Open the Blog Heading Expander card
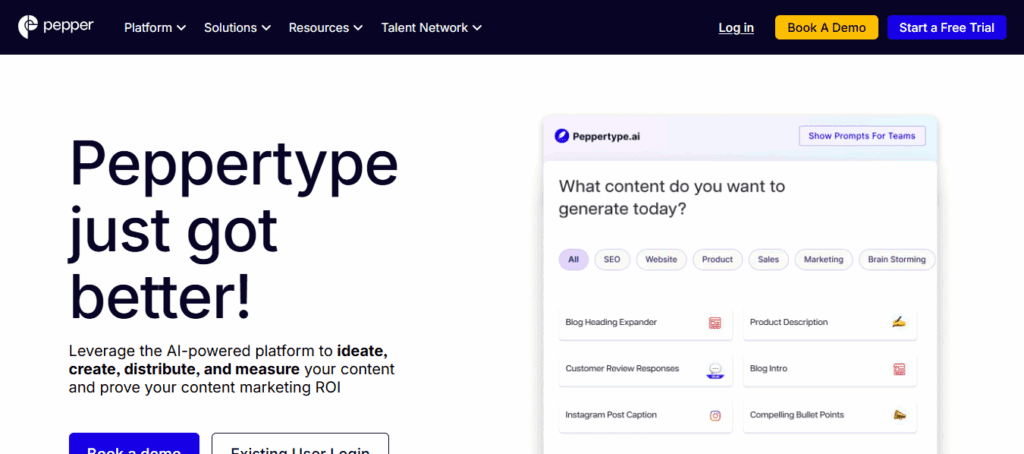This screenshot has width=1024, height=454. coord(645,323)
